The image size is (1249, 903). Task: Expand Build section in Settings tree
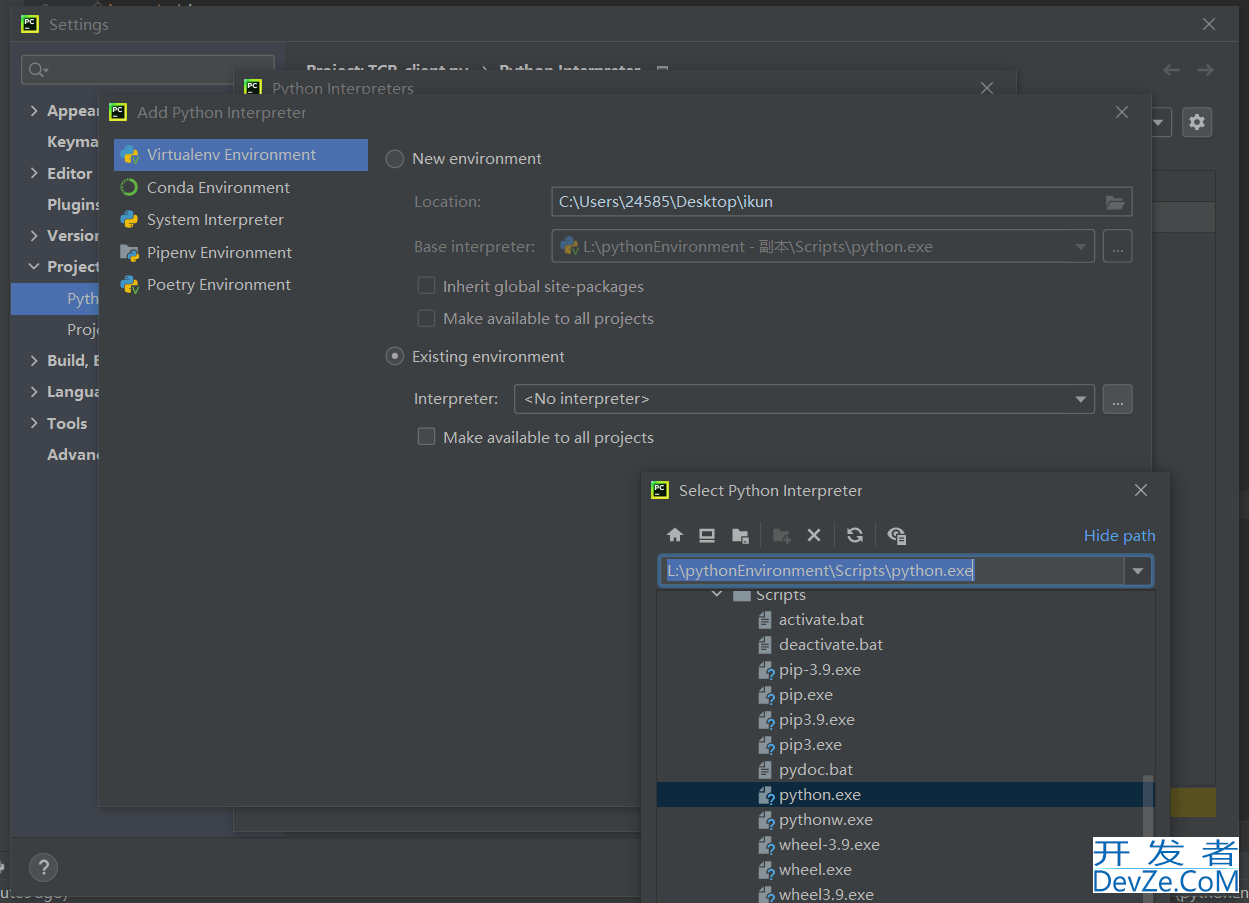34,361
